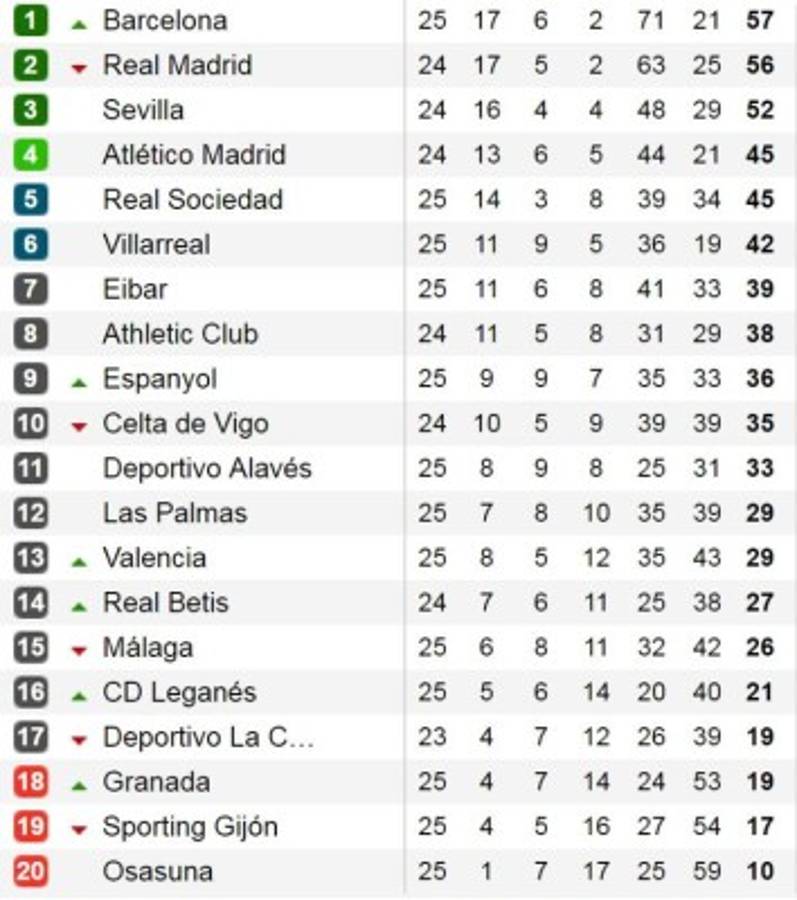Click Barcelona's 57 points value

760,21
